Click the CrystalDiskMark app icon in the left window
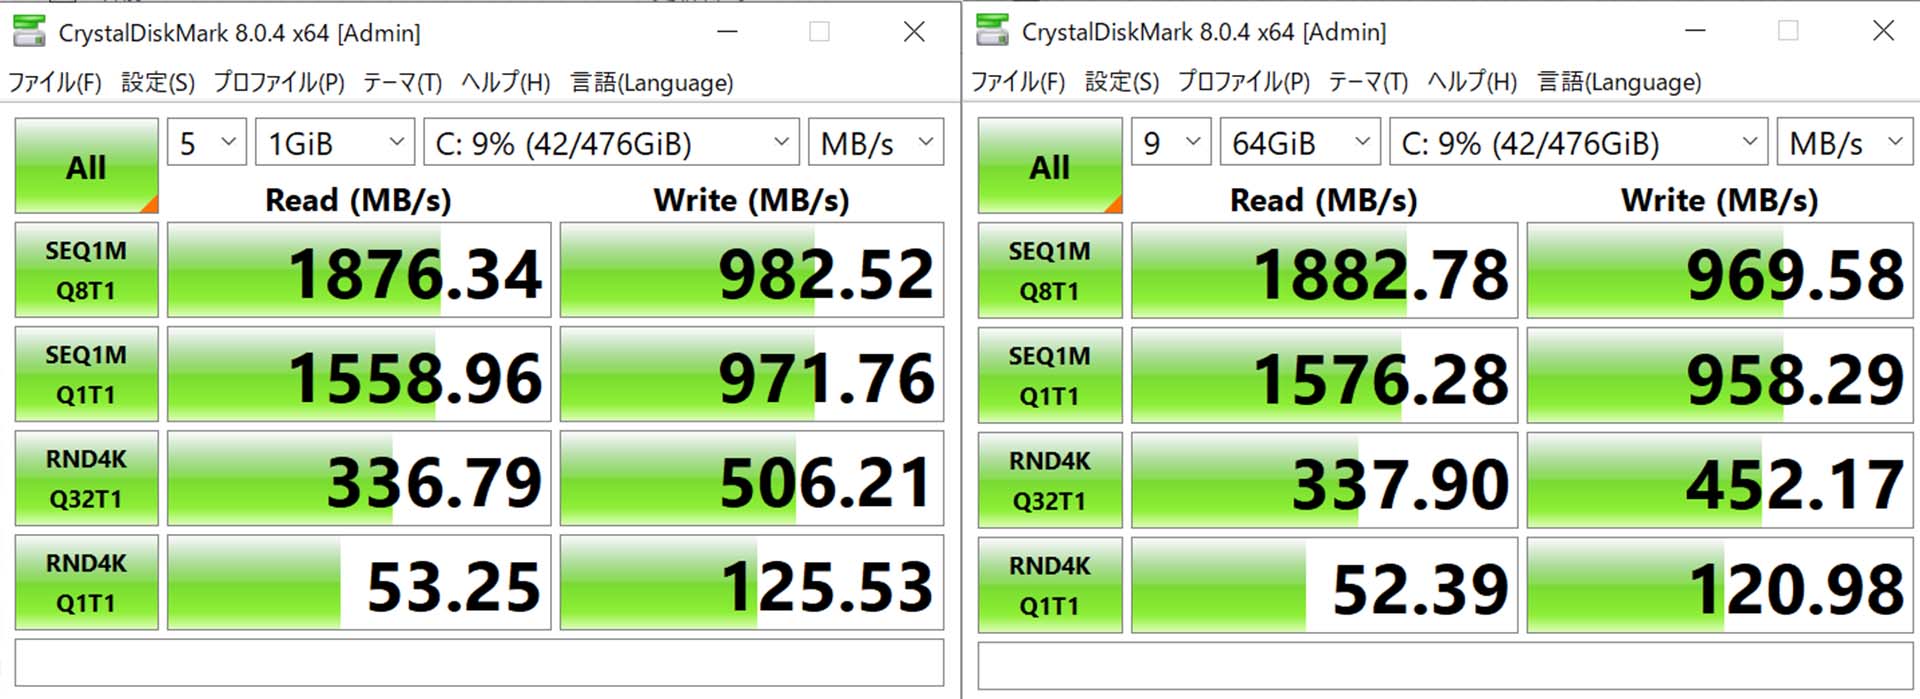The image size is (1920, 699). point(29,31)
